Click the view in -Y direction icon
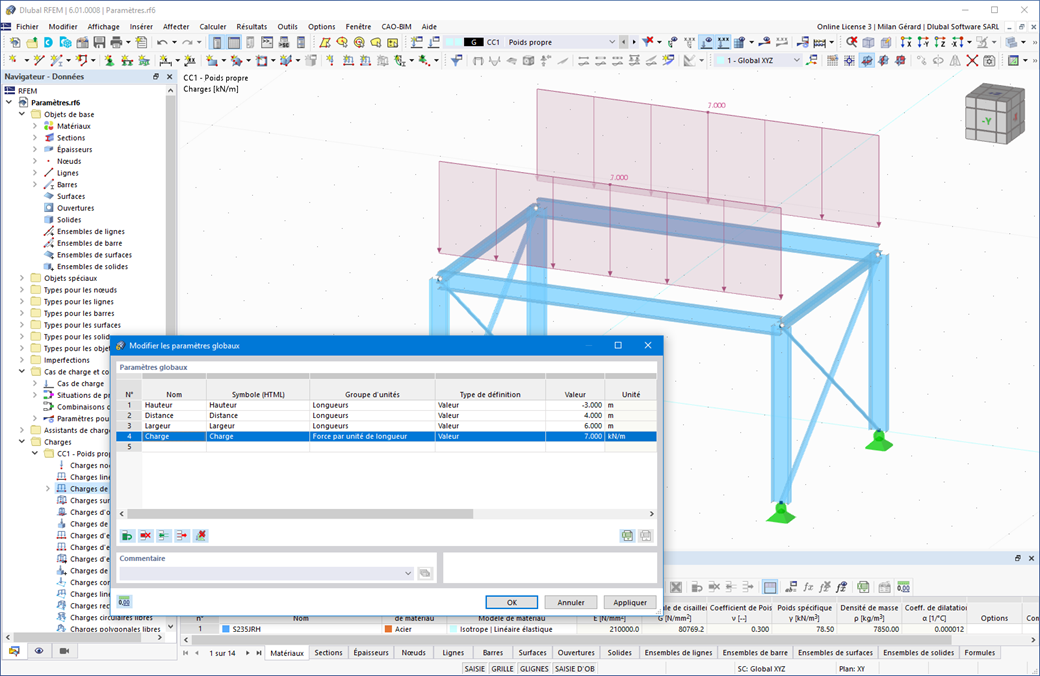This screenshot has width=1040, height=676. coord(923,42)
